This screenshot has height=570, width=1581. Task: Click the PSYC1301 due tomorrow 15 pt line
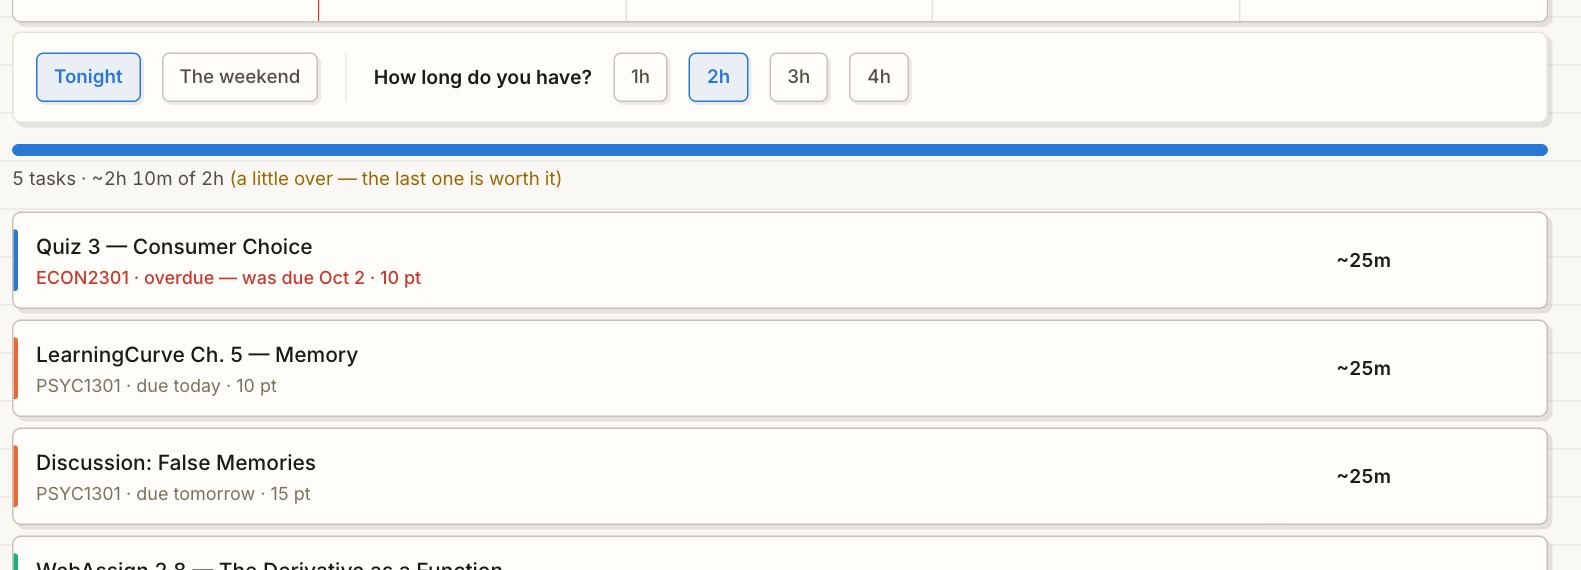click(173, 494)
